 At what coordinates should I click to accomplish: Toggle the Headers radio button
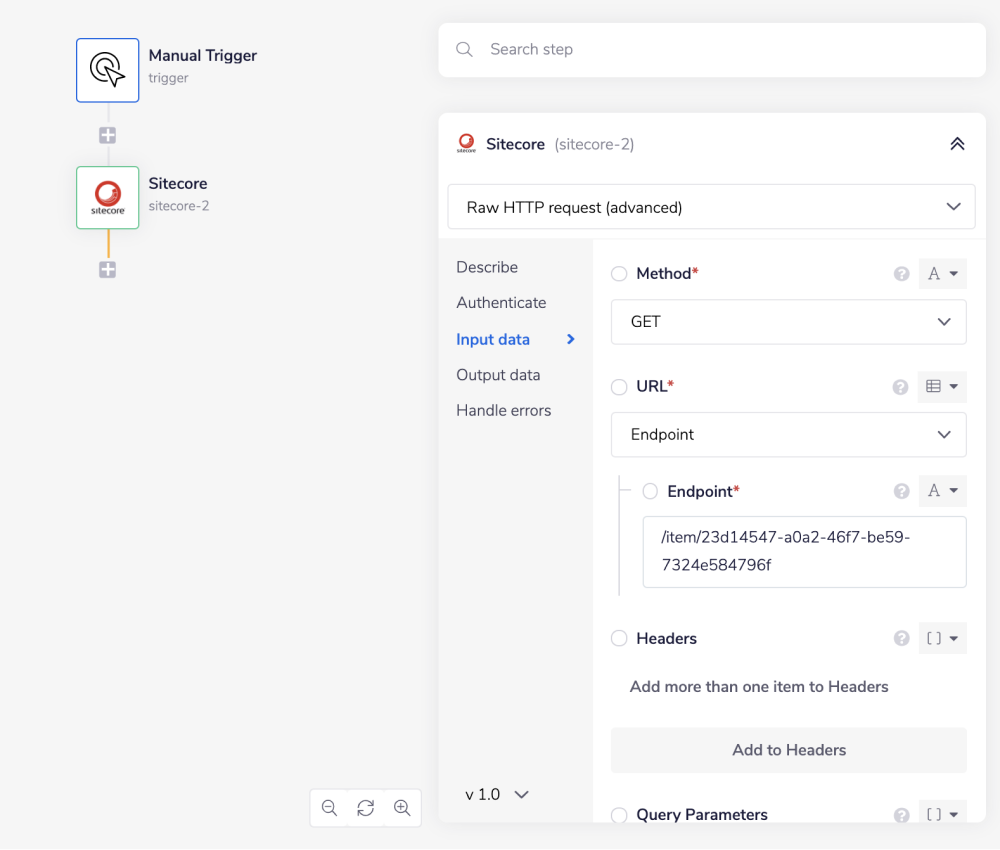[619, 639]
